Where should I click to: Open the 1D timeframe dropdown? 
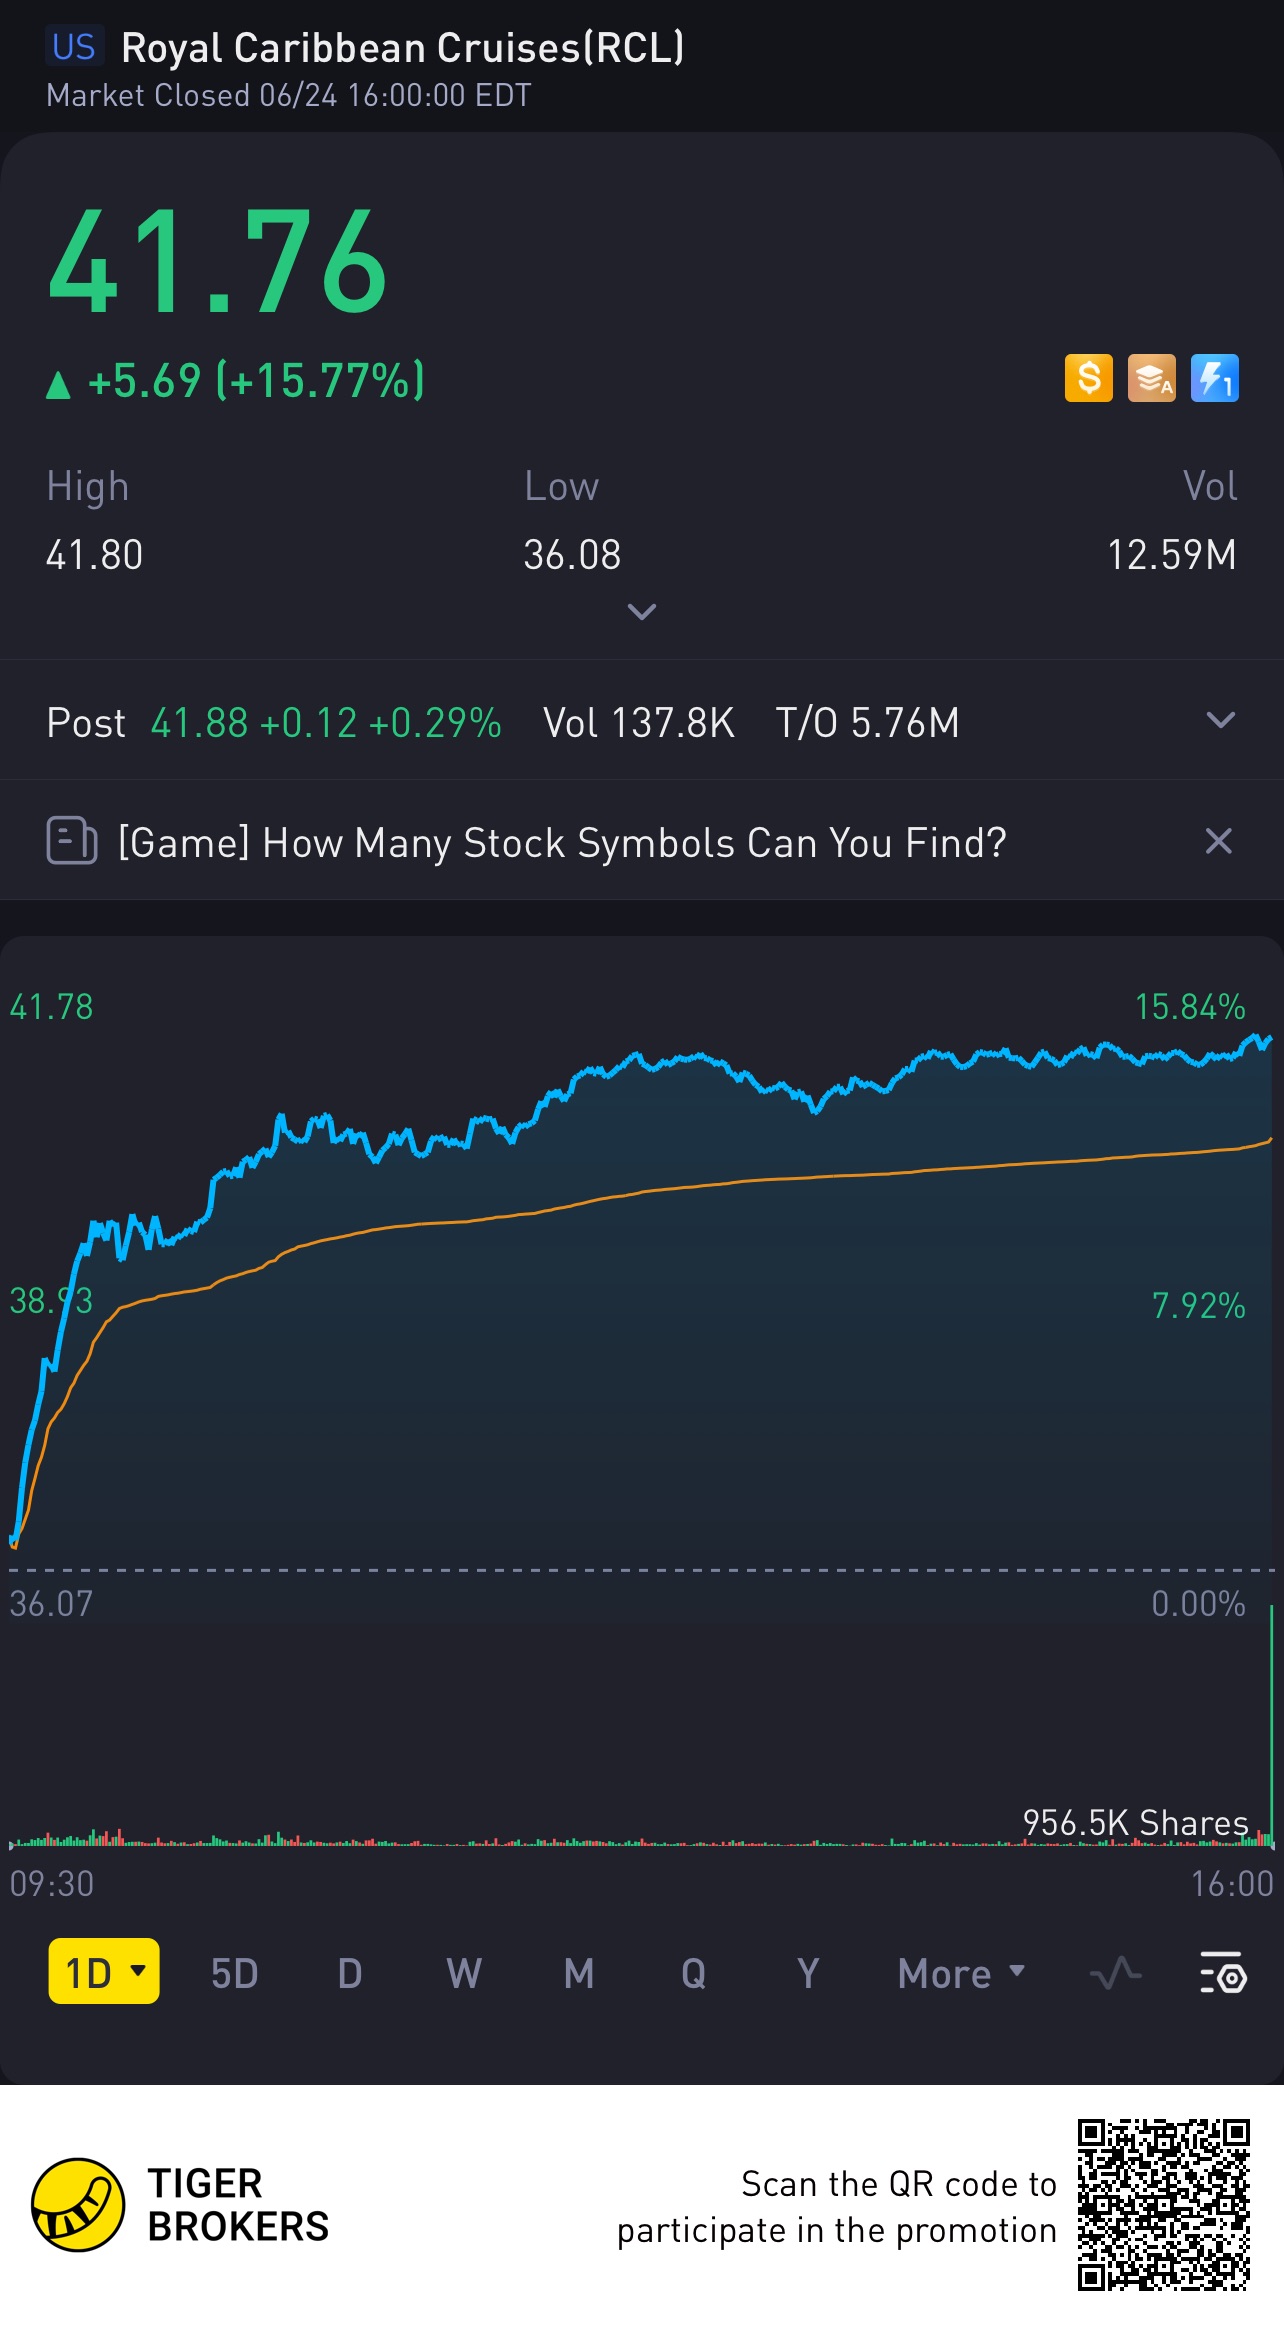click(104, 1973)
